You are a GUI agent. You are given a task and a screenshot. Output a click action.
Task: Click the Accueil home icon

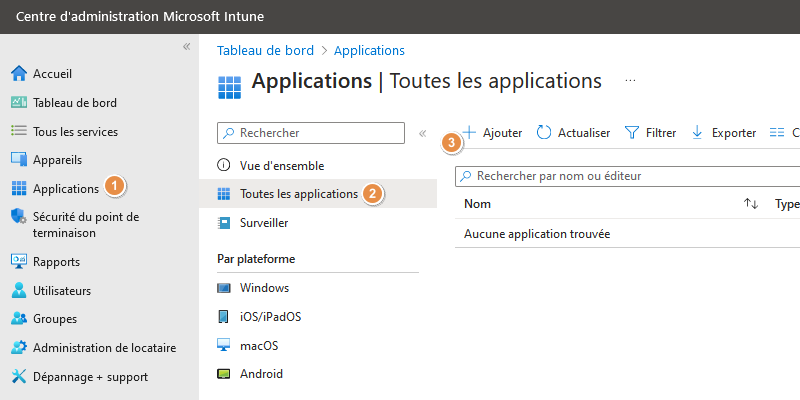coord(19,73)
